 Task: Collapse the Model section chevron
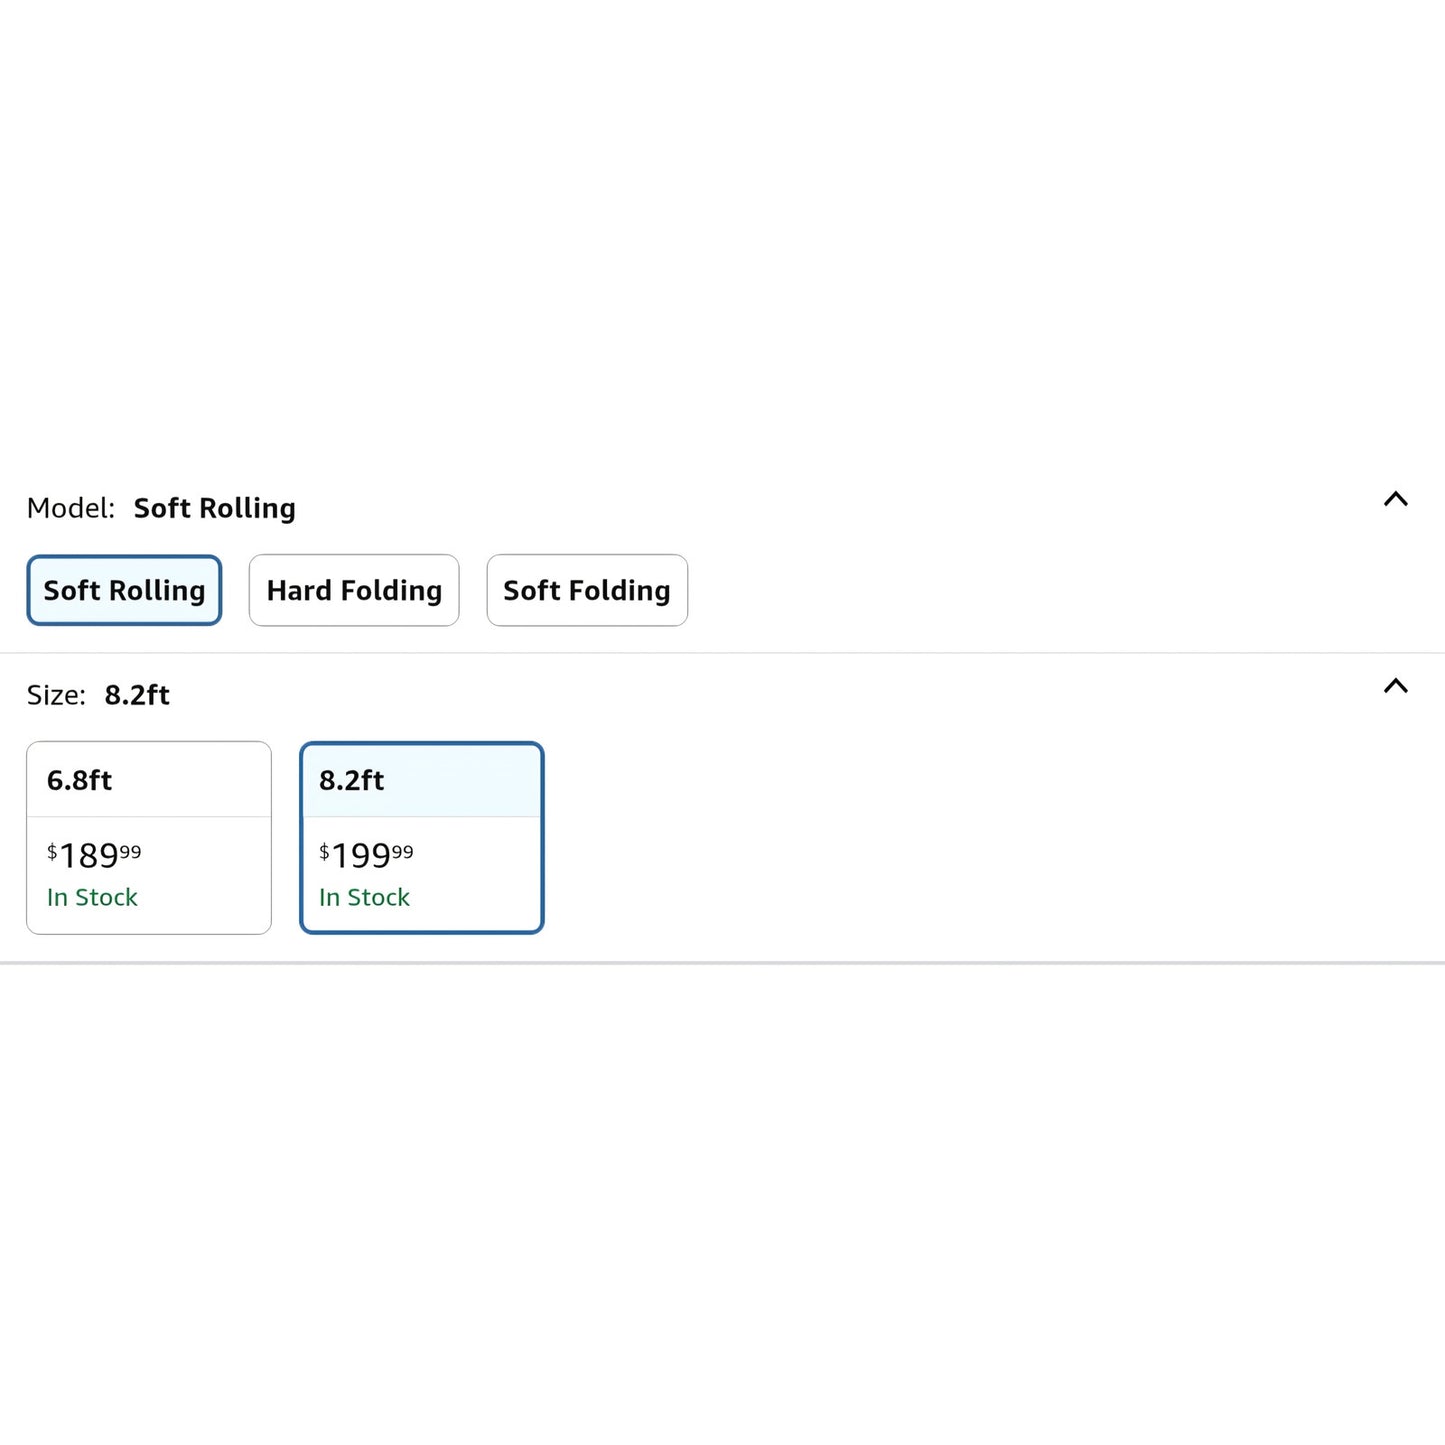1395,499
